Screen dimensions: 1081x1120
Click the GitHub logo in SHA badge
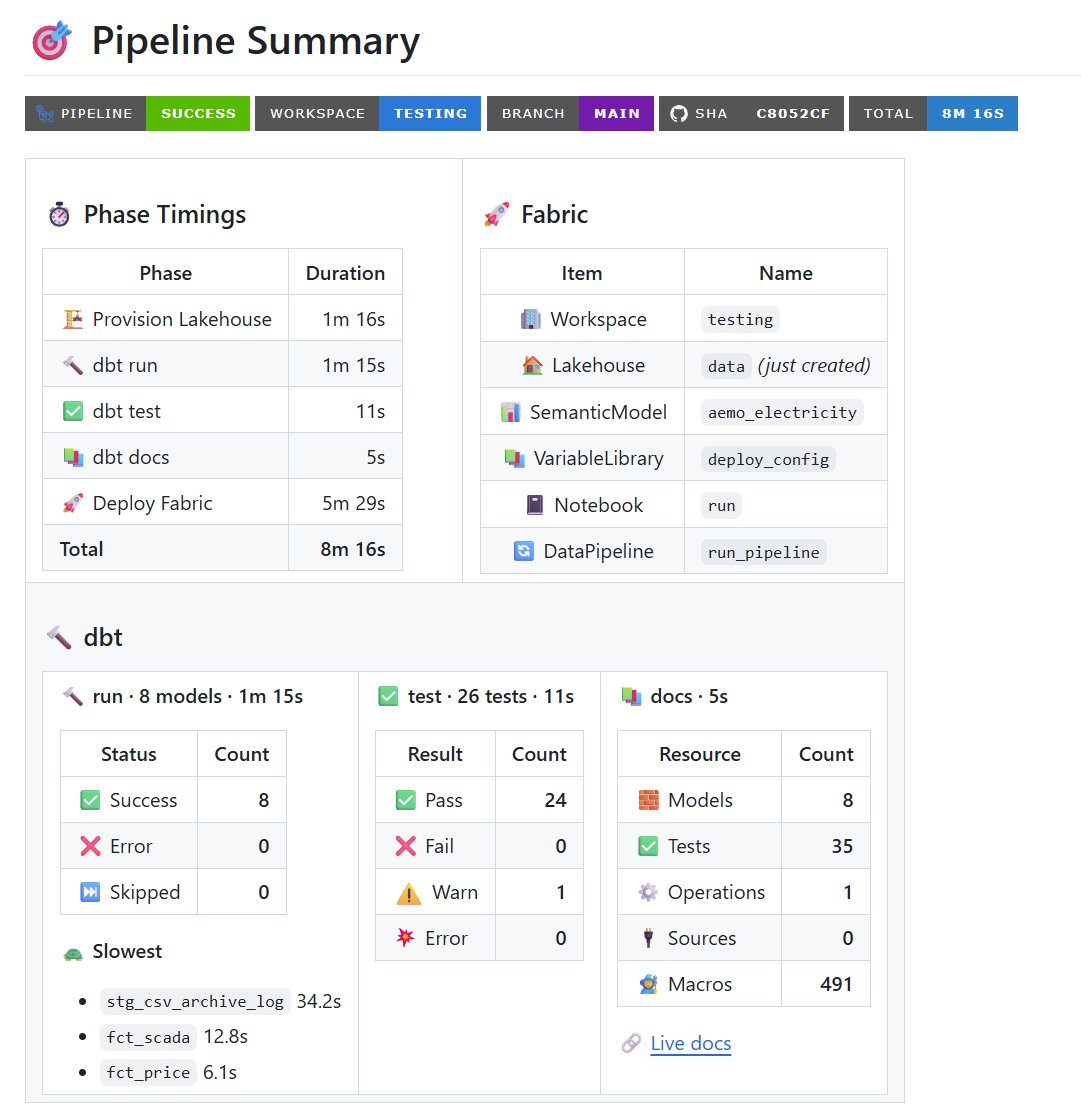679,114
